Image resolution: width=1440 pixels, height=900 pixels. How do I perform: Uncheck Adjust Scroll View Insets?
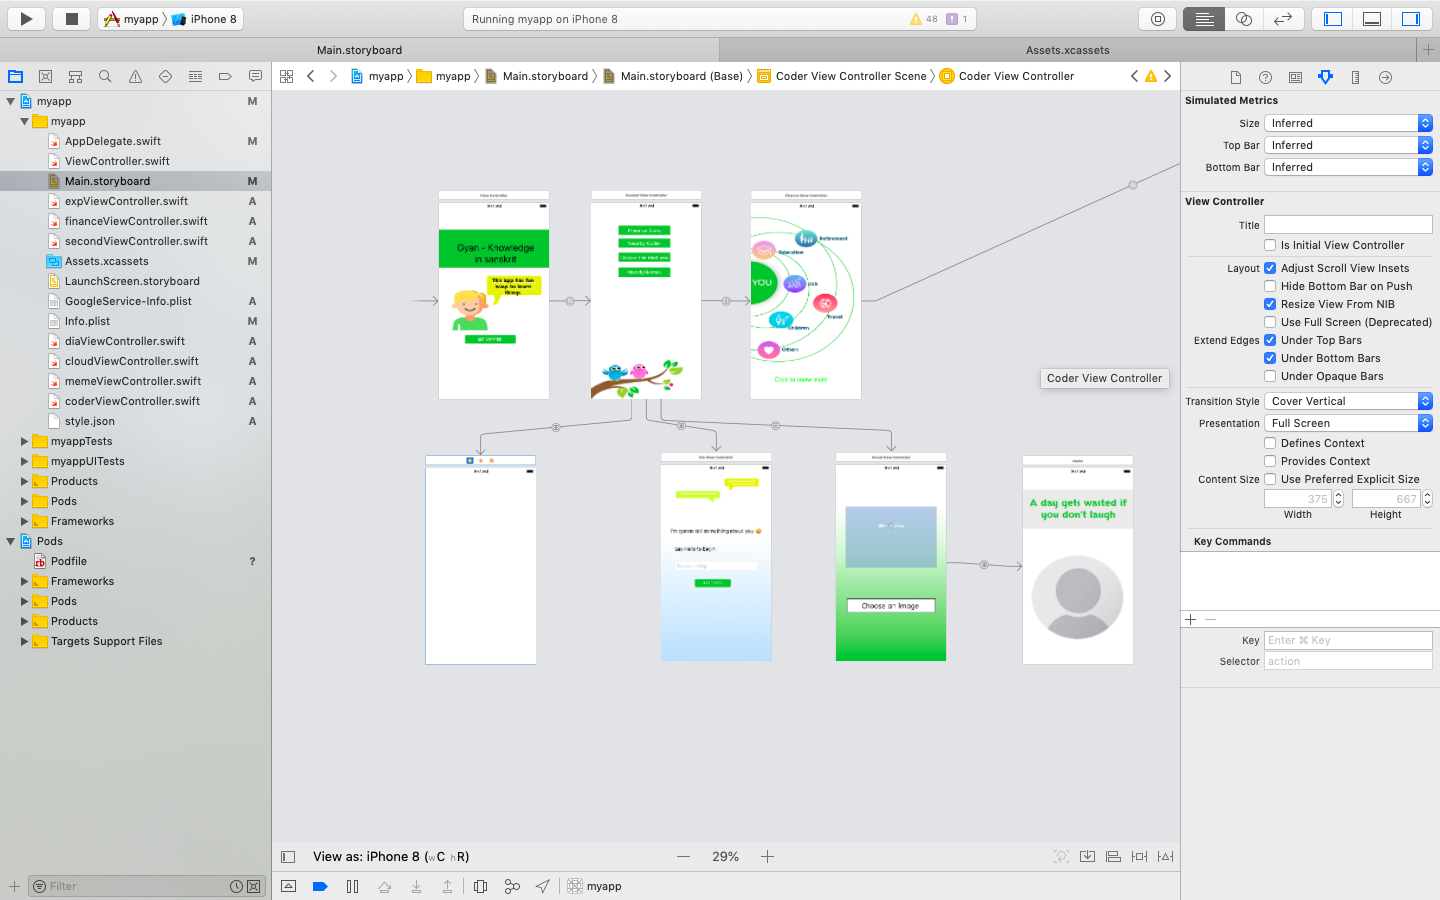1270,268
